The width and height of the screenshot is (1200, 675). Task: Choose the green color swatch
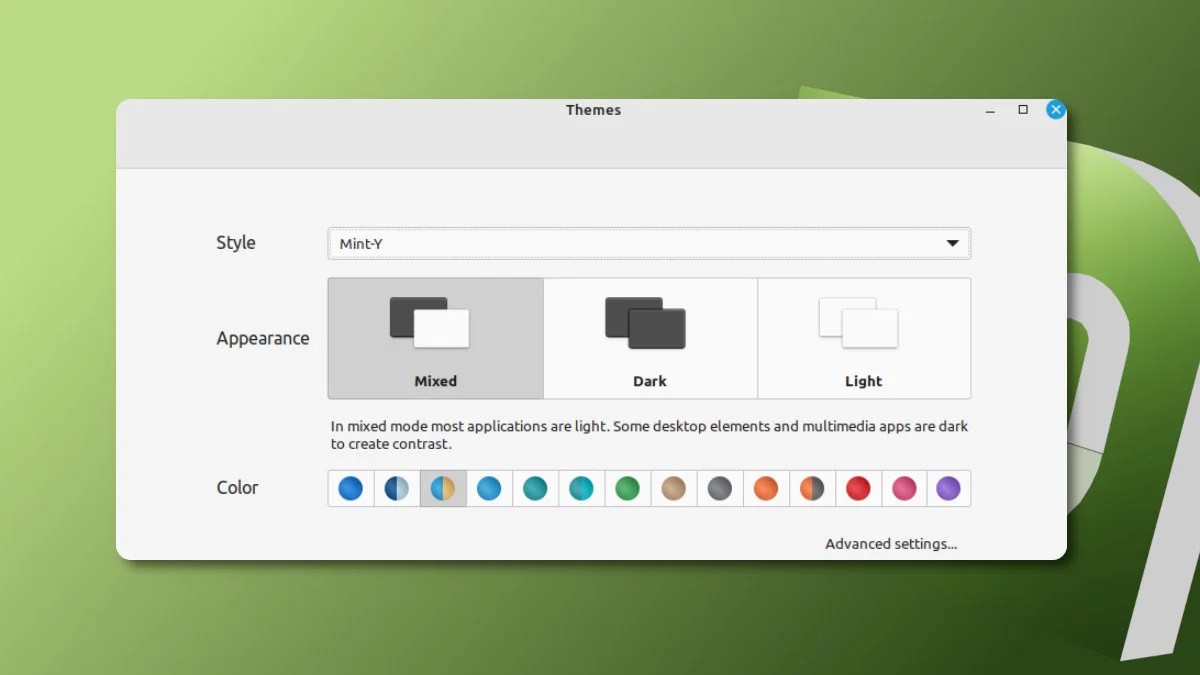[627, 488]
